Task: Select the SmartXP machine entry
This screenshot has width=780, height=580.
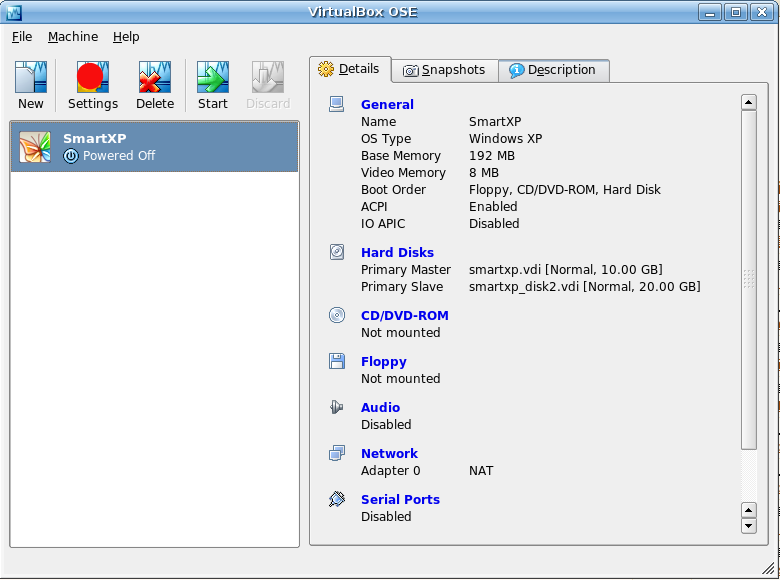Action: pyautogui.click(x=154, y=147)
